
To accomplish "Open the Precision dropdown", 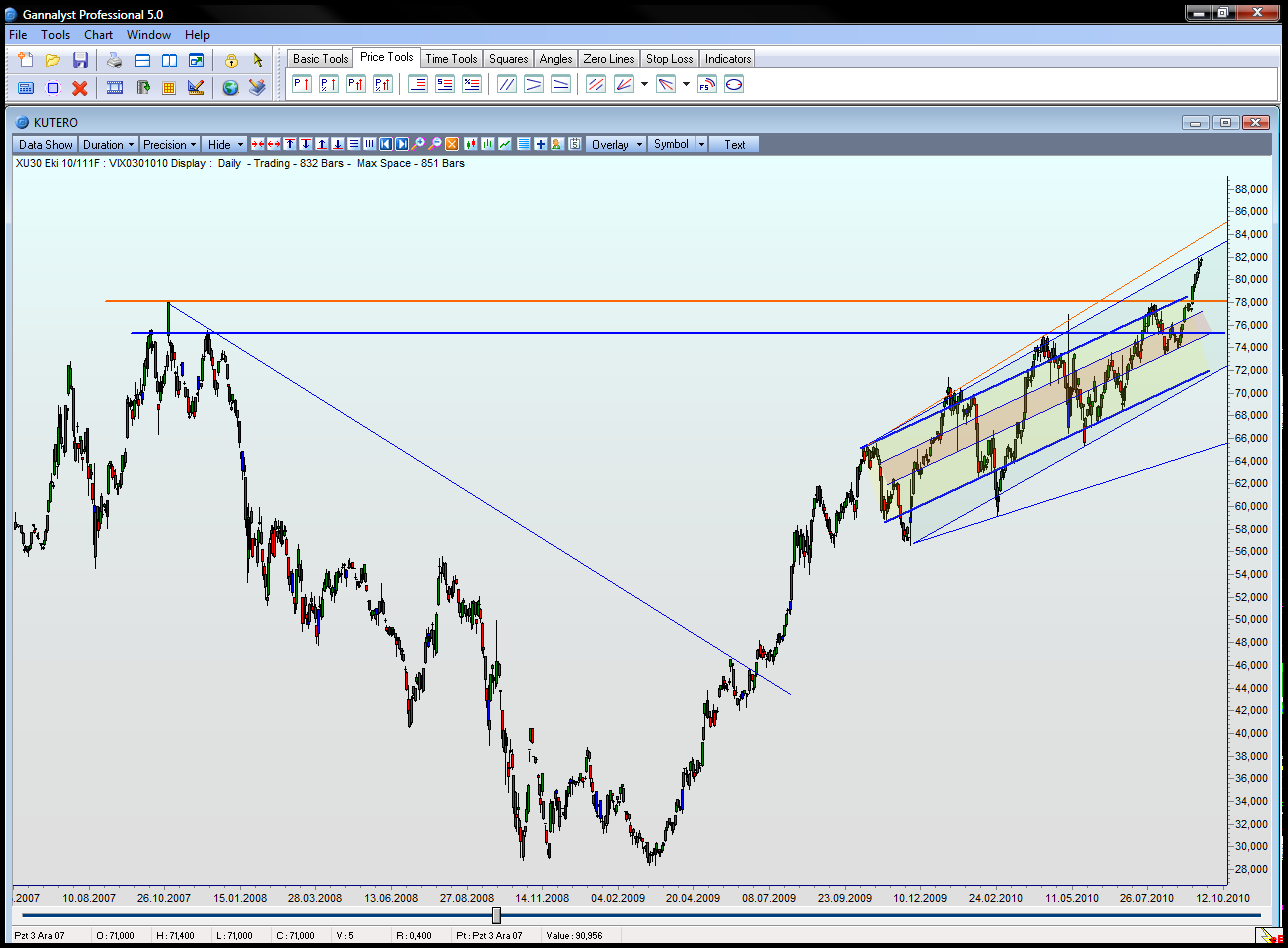I will pyautogui.click(x=169, y=144).
